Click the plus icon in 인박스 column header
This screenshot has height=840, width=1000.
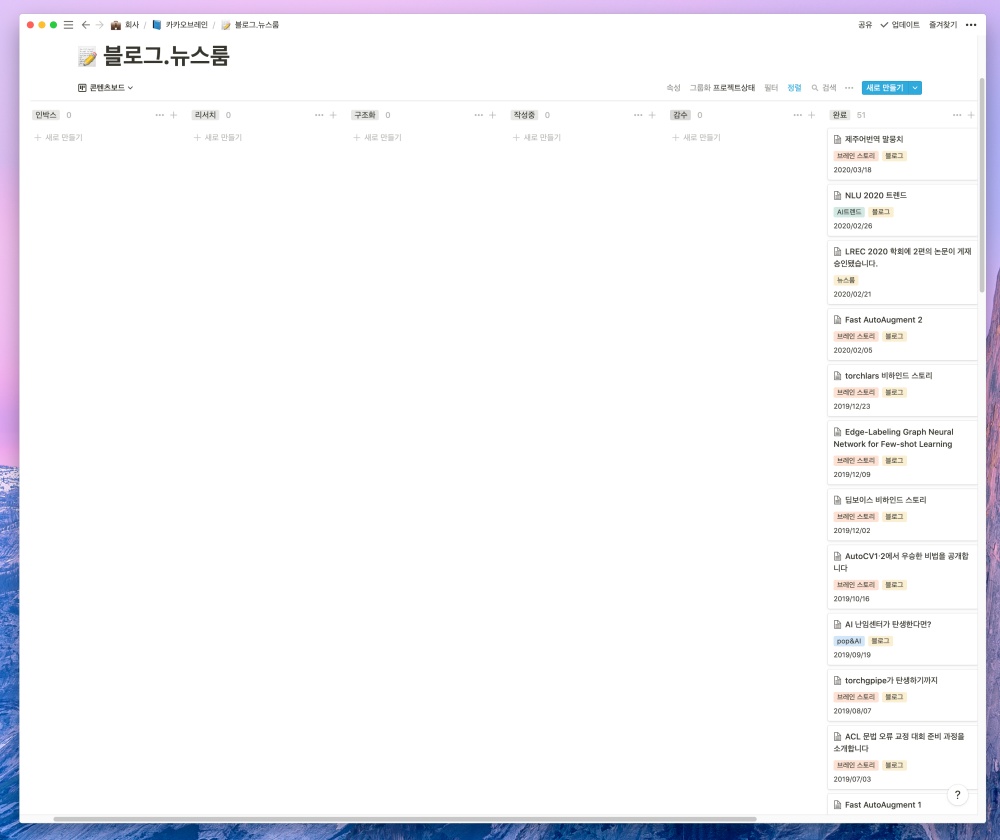tap(173, 115)
